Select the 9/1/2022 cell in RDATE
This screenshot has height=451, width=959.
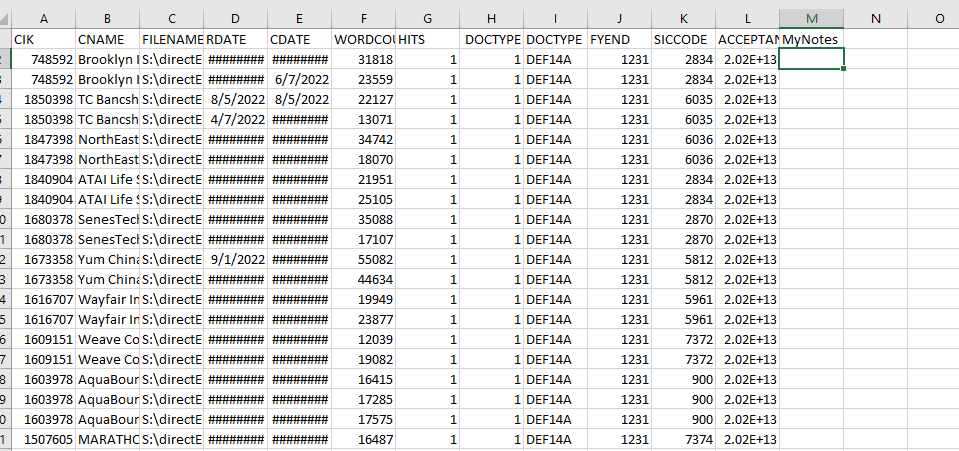pyautogui.click(x=235, y=259)
